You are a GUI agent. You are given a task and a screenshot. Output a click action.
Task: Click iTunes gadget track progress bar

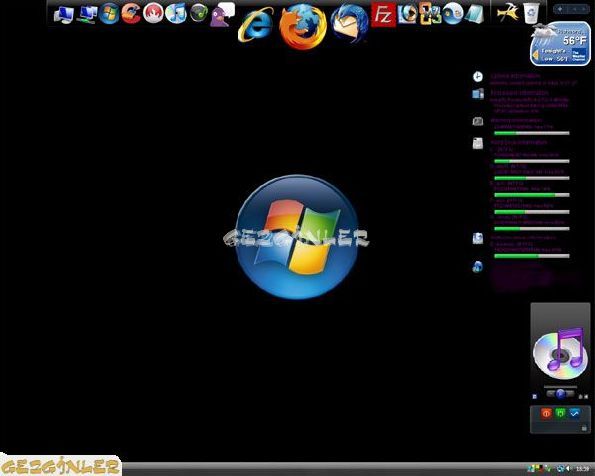click(560, 387)
